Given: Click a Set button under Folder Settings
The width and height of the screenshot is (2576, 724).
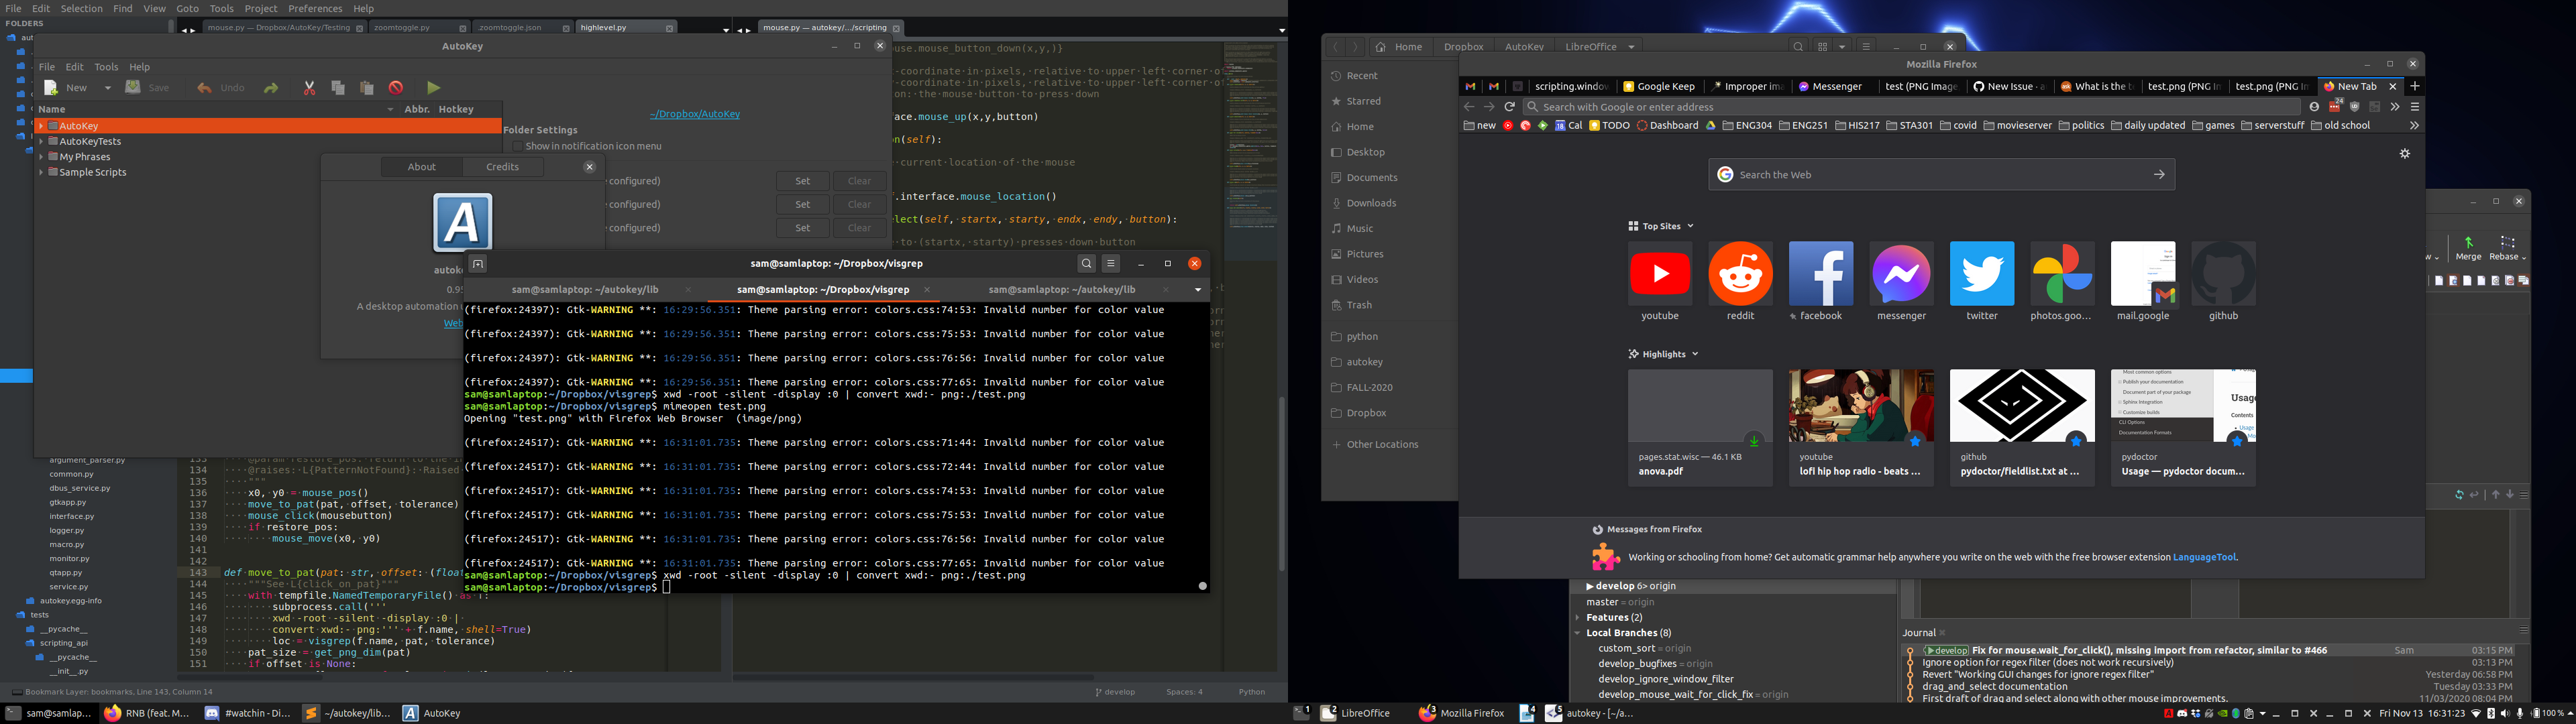Looking at the screenshot, I should coord(802,180).
